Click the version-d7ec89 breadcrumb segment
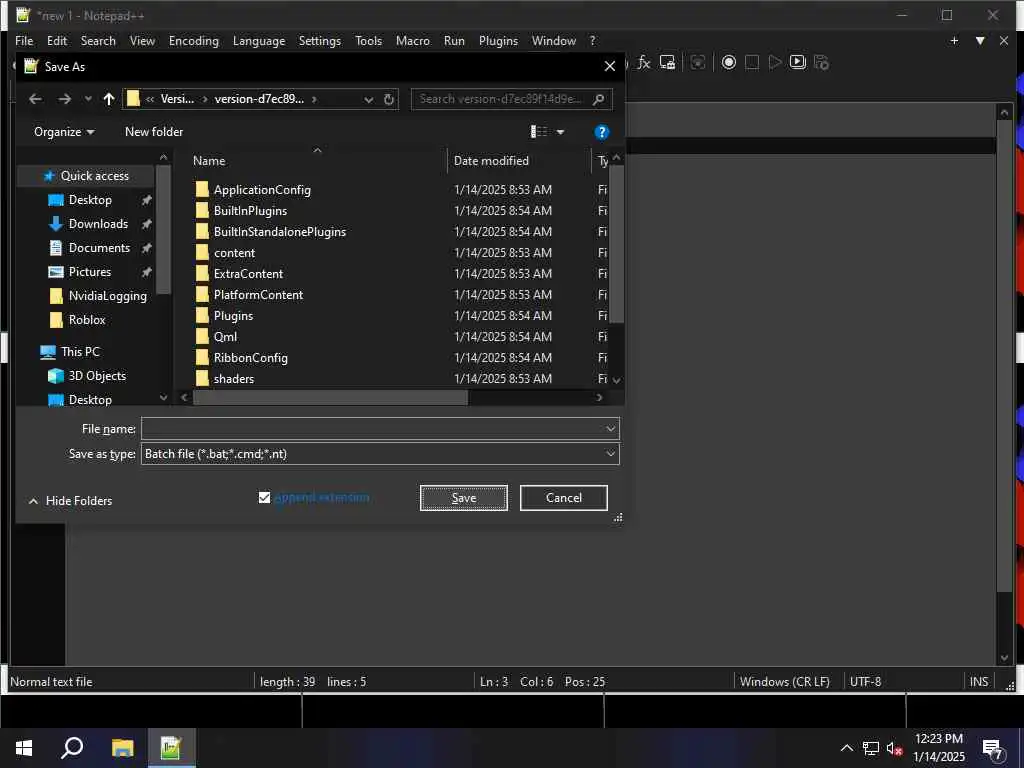This screenshot has width=1024, height=768. (259, 99)
